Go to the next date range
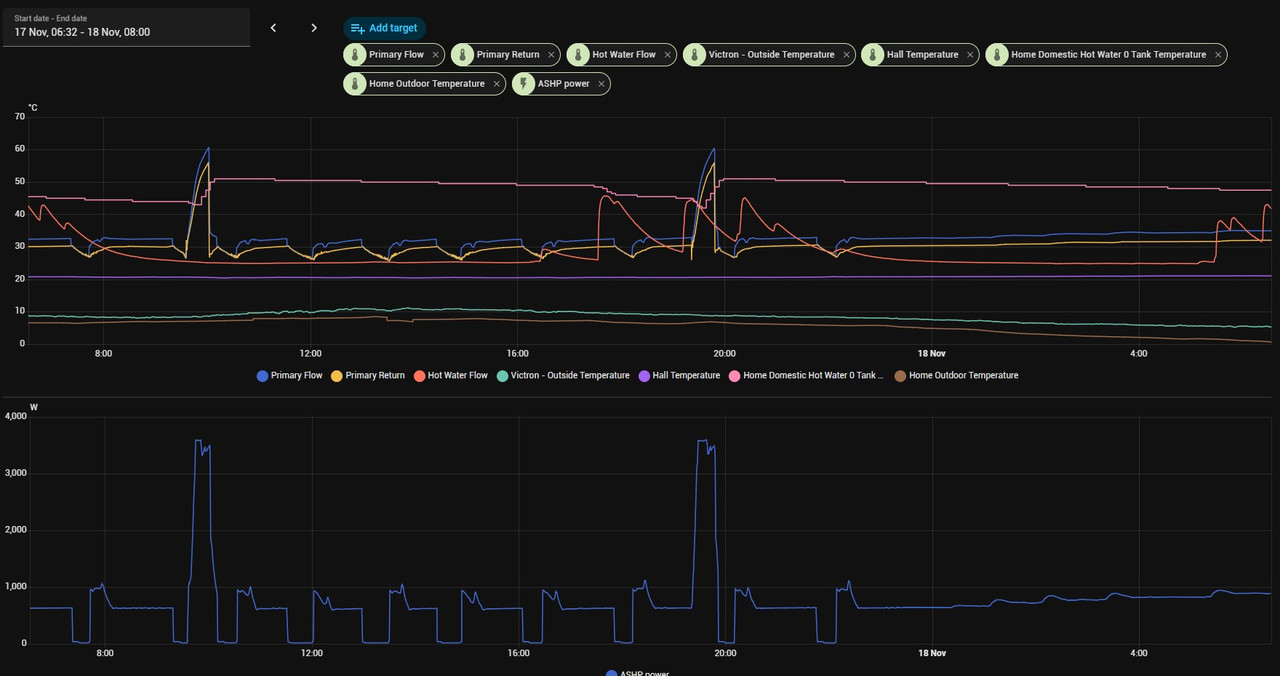The width and height of the screenshot is (1280, 676). [314, 28]
